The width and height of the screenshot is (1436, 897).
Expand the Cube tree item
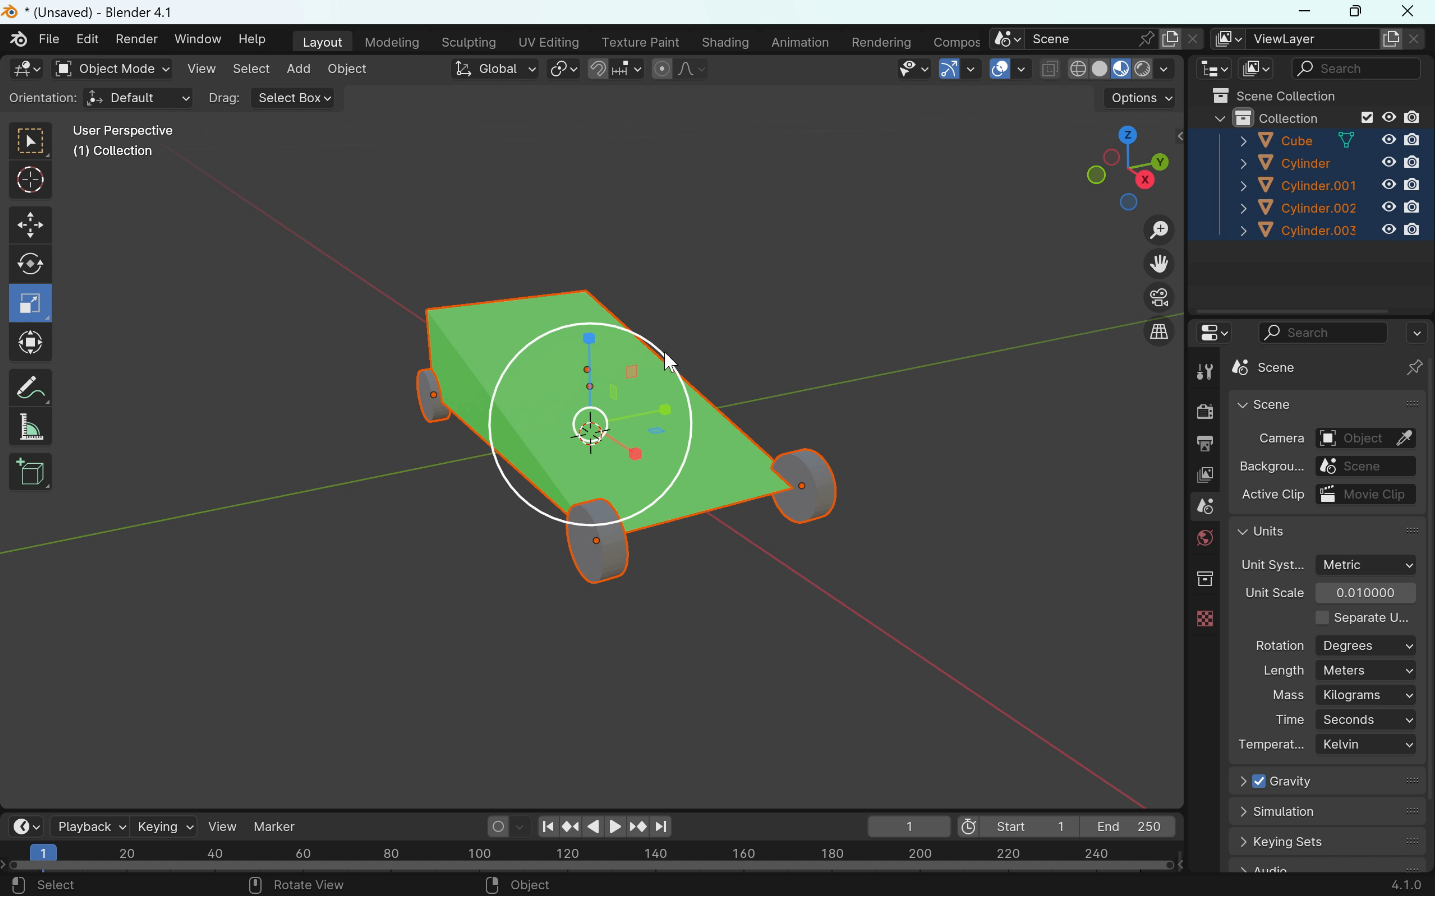pos(1243,141)
